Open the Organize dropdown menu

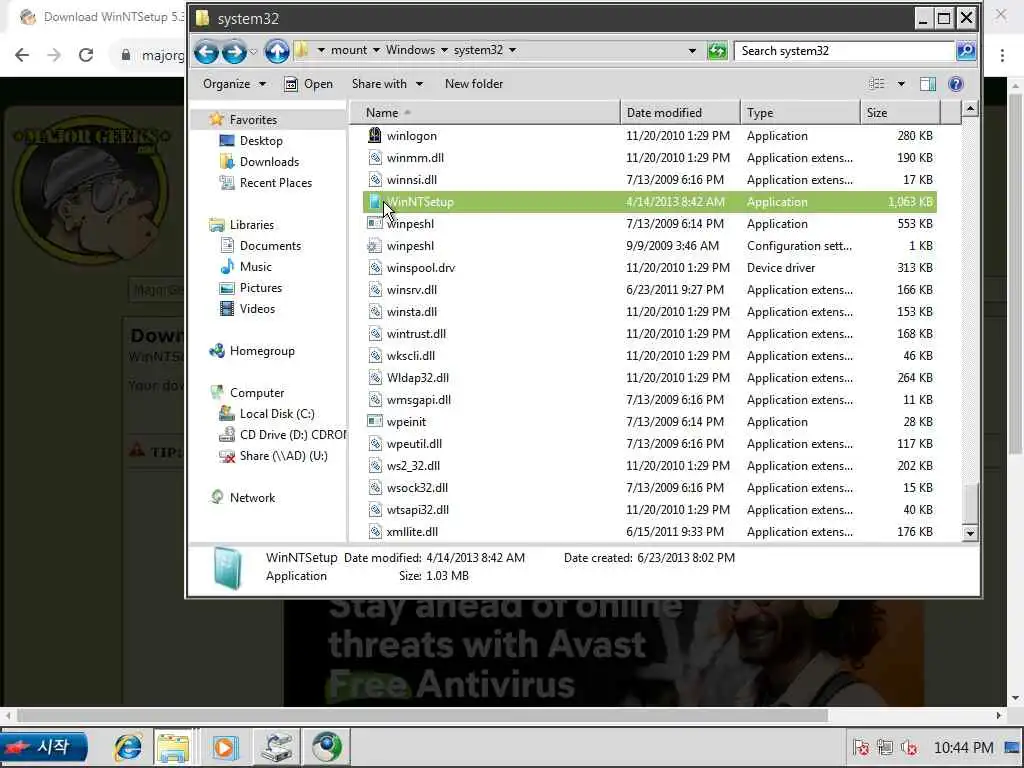pos(234,84)
